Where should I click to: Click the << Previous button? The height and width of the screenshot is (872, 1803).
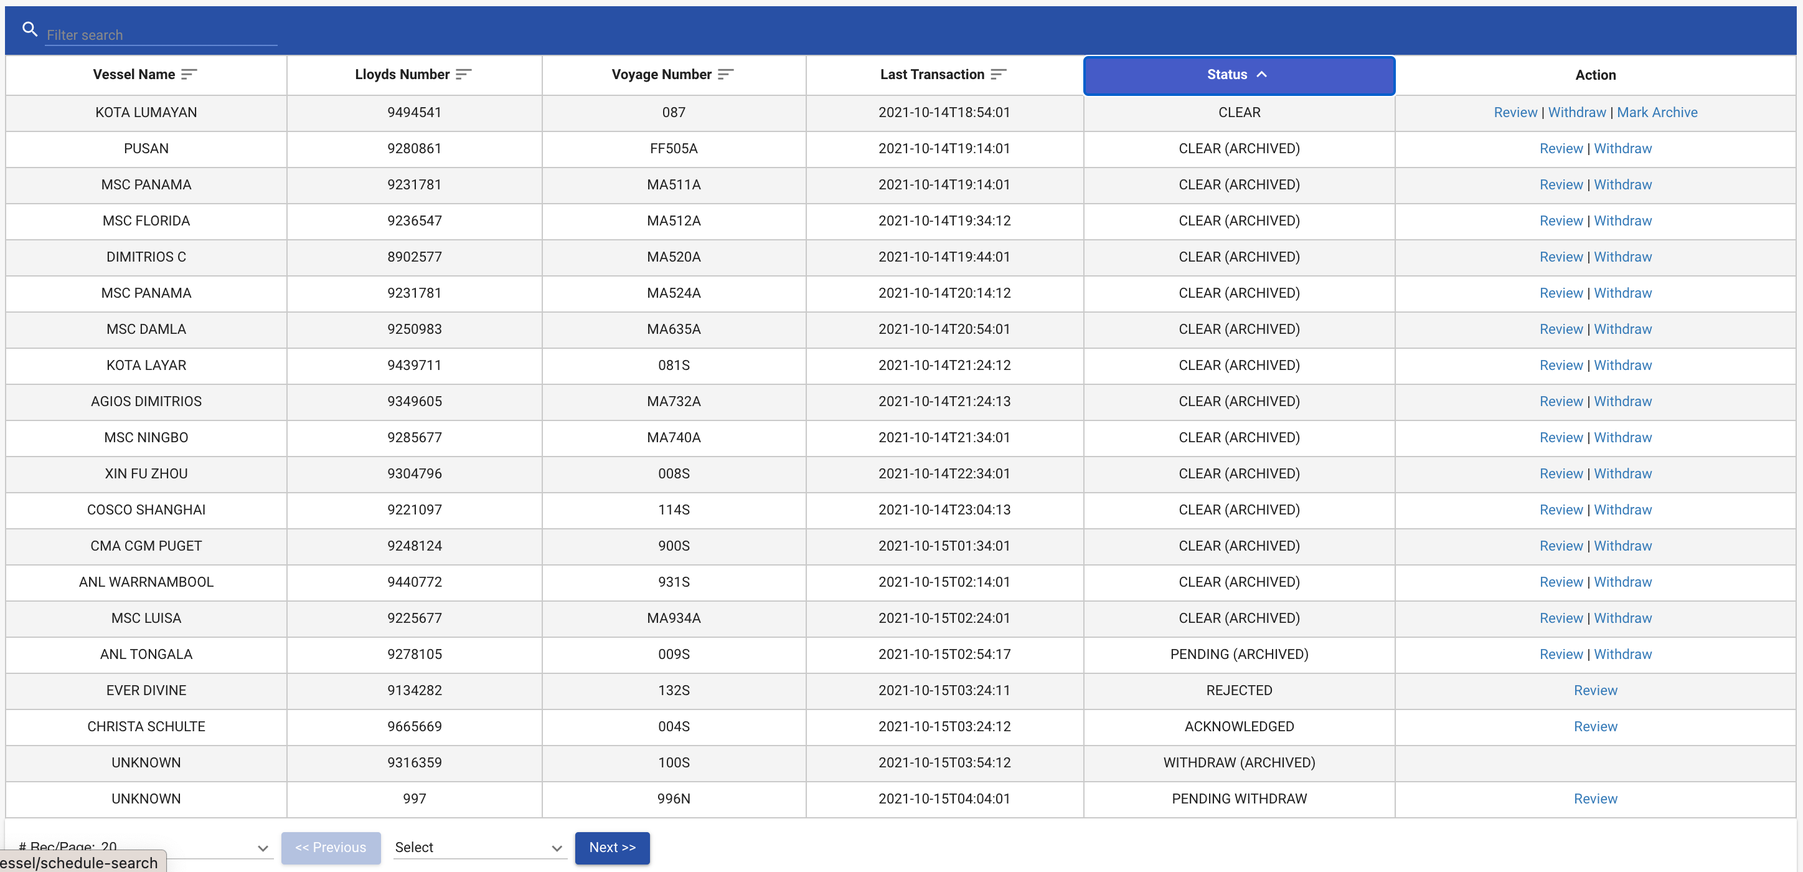[331, 848]
